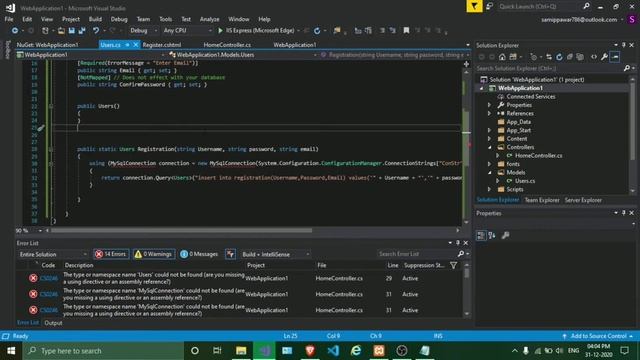640x360 pixels.
Task: Open the Debug configuration dropdown
Action: (143, 31)
